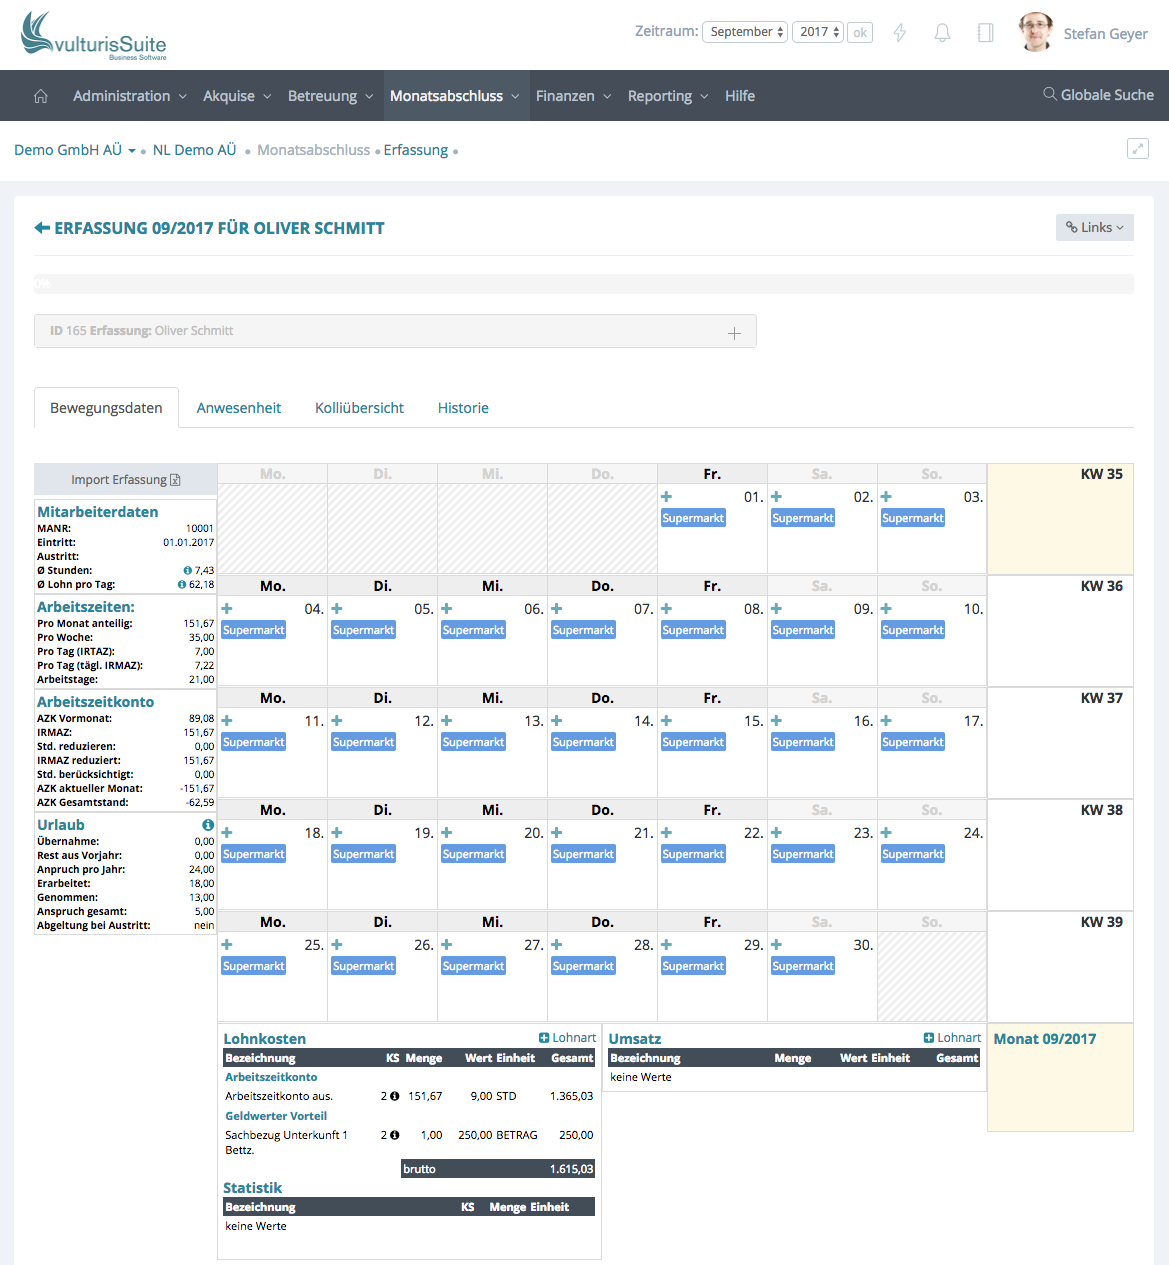Screen dimensions: 1169x1265
Task: Click the Supermarkt entry on day 12.
Action: [x=364, y=742]
